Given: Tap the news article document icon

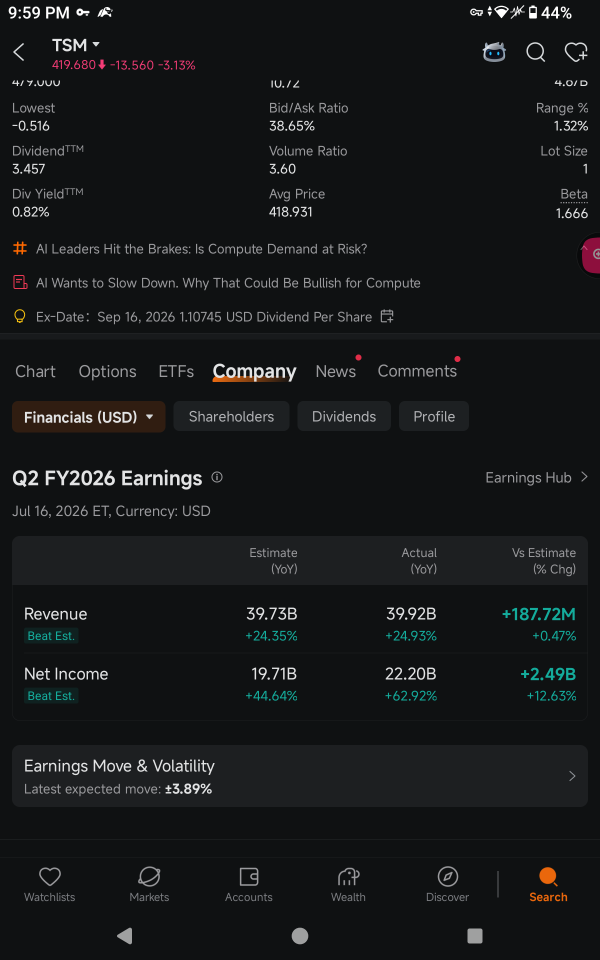Looking at the screenshot, I should tap(20, 282).
